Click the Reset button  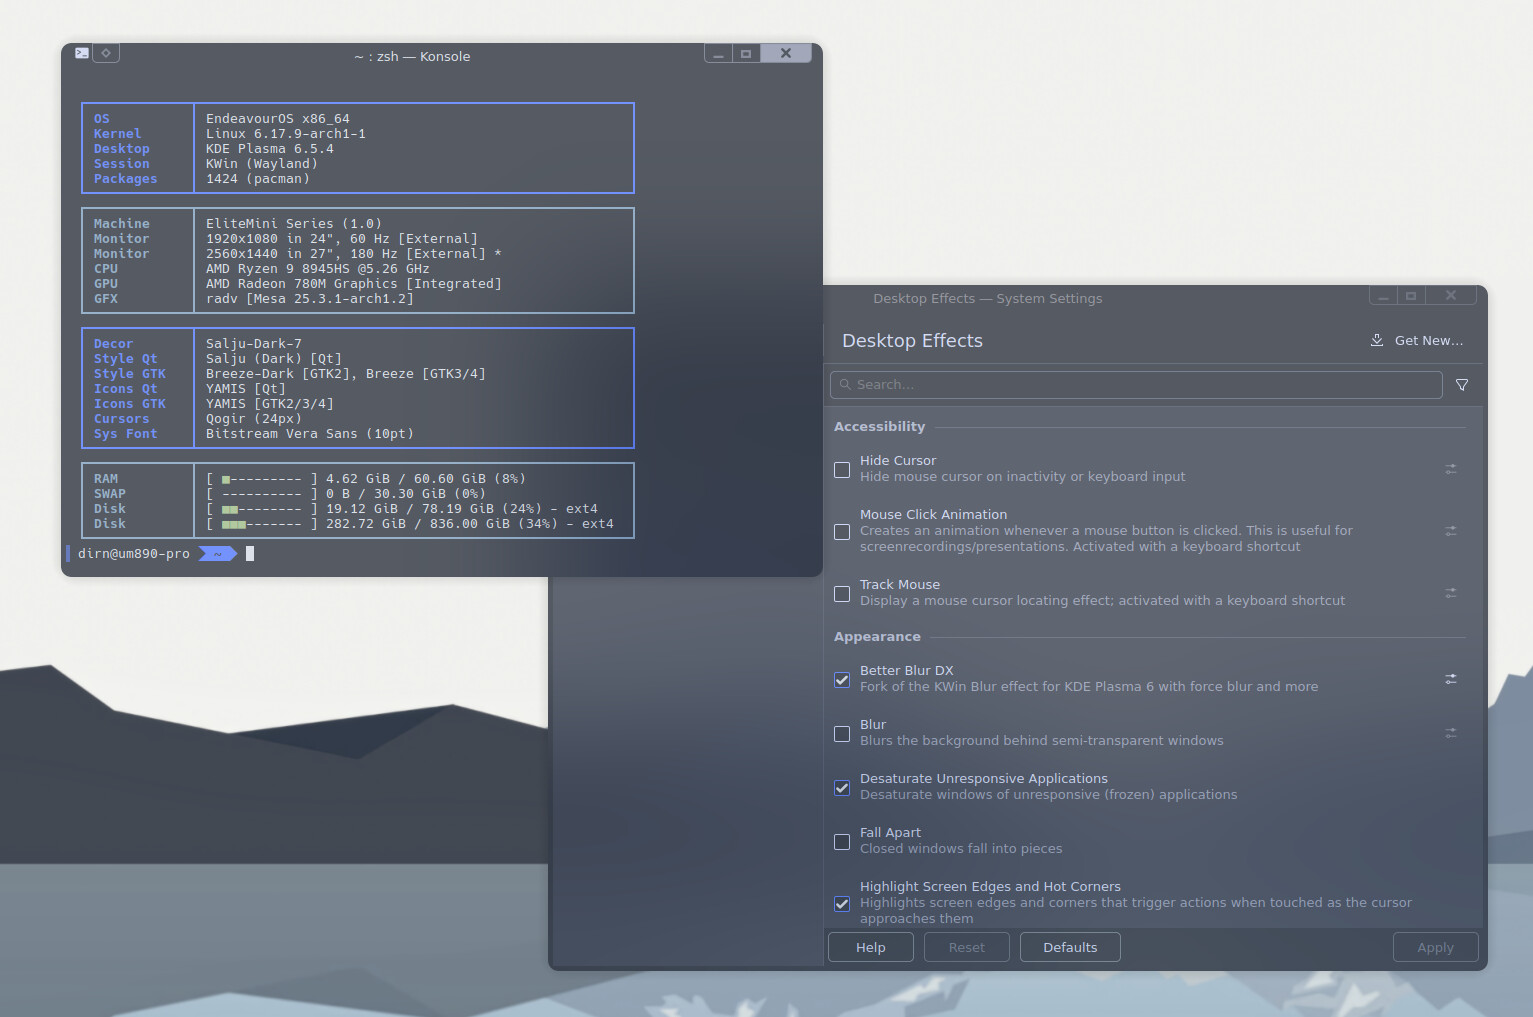[967, 948]
